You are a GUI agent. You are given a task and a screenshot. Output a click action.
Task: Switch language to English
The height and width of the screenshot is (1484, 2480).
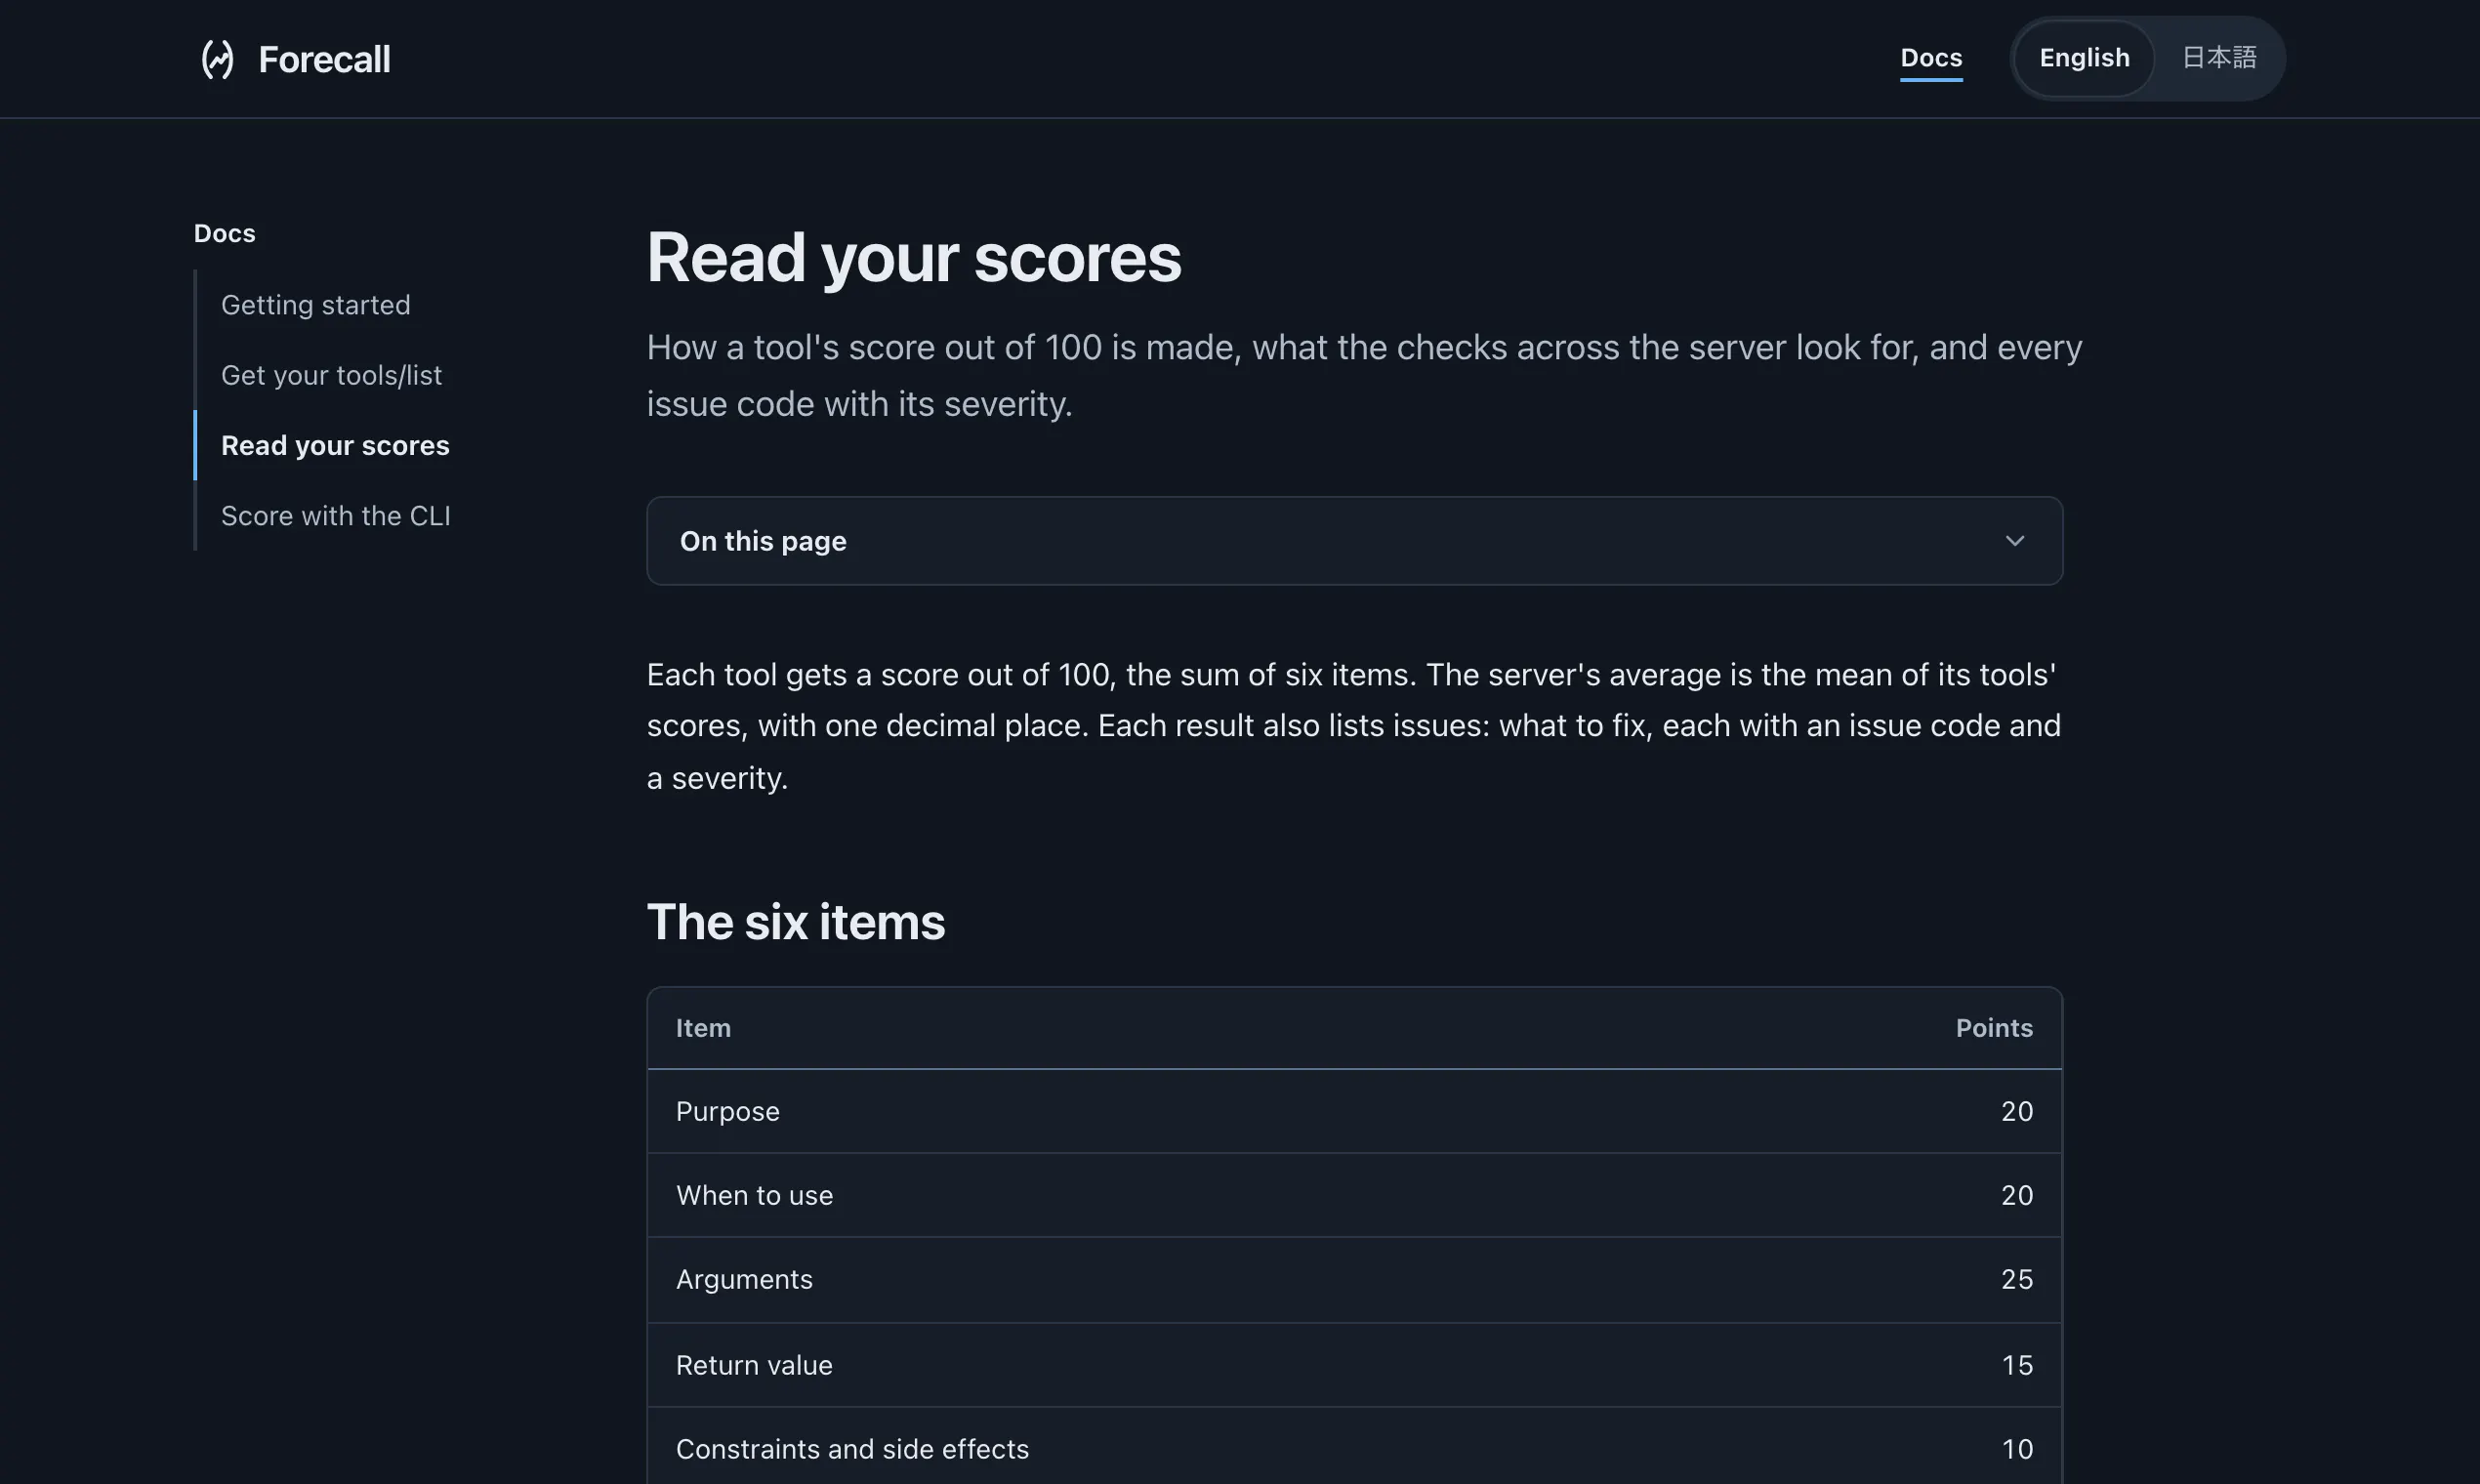tap(2084, 58)
